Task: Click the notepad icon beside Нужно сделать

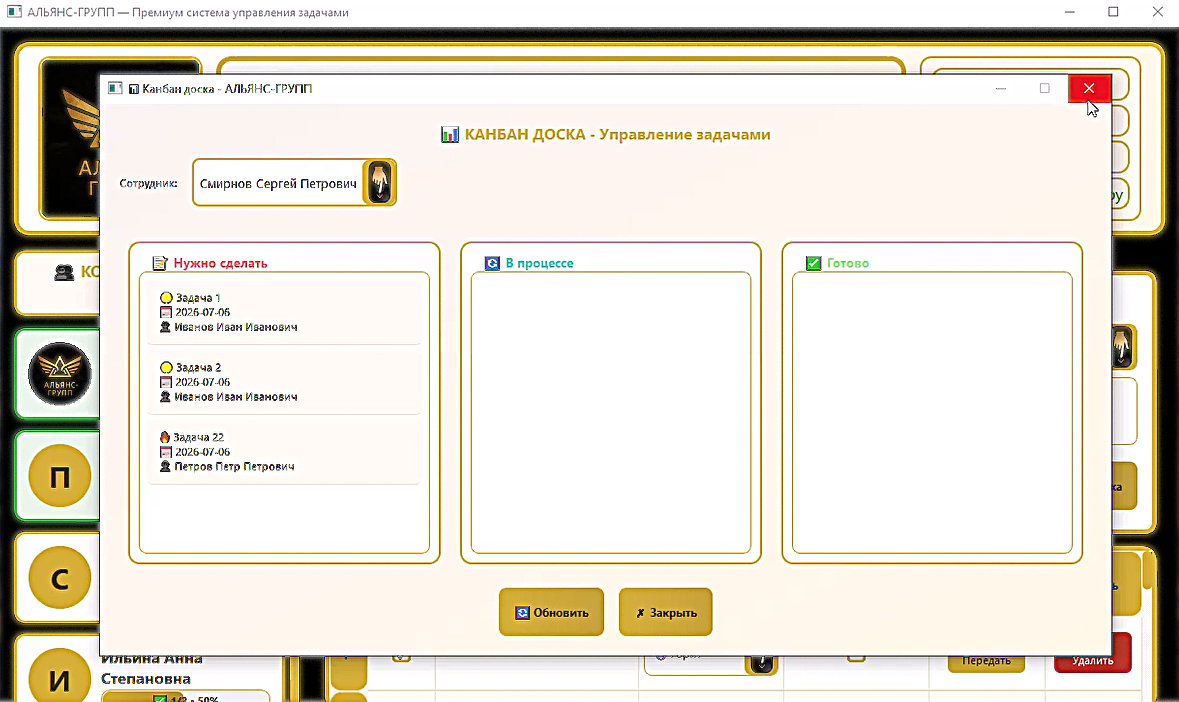Action: [159, 263]
